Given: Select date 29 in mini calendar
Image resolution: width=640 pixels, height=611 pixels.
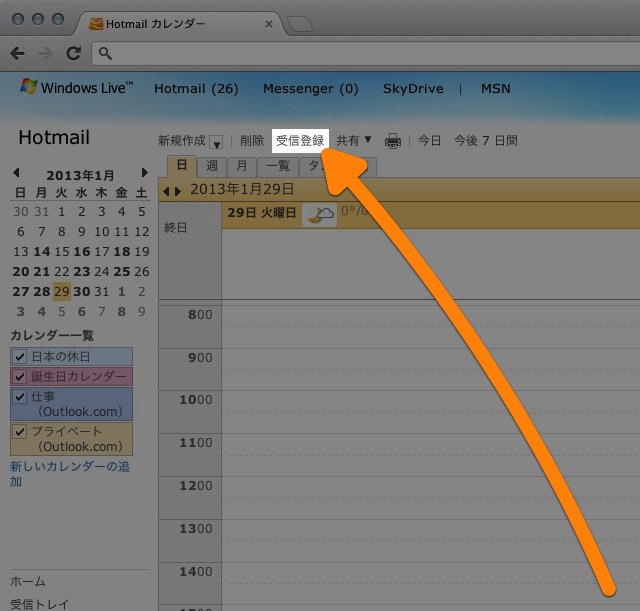Looking at the screenshot, I should [62, 291].
